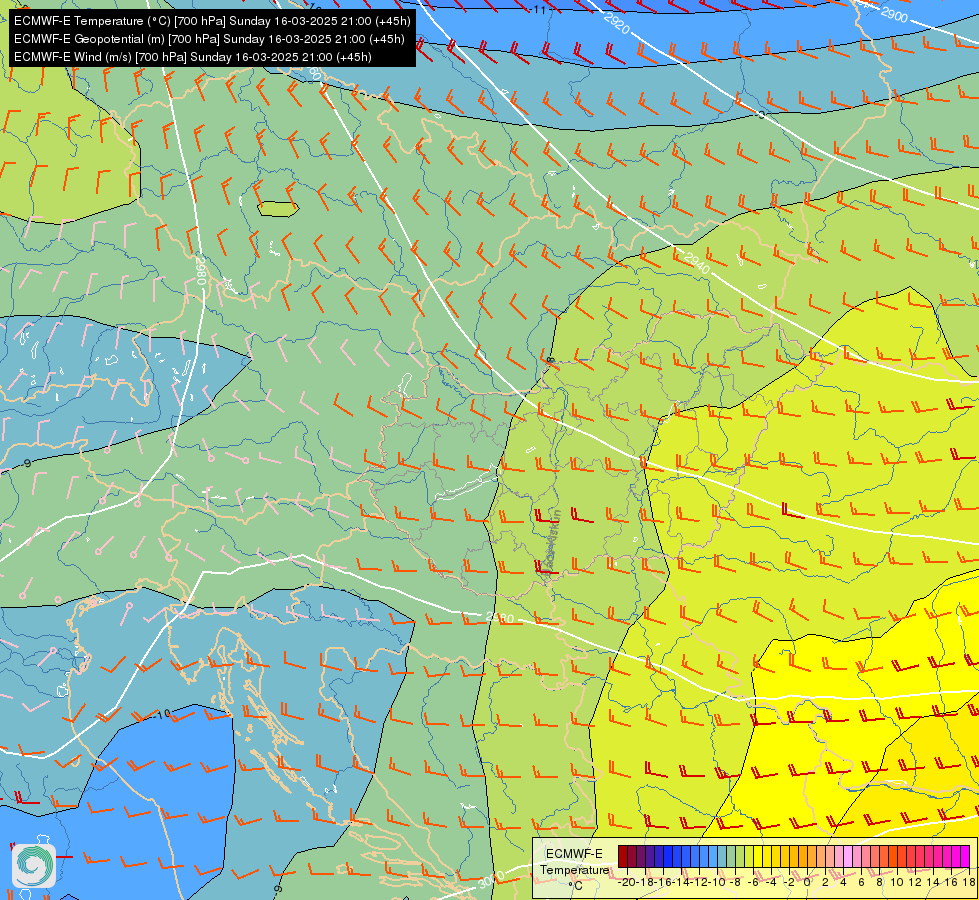
Task: Select the ECMWF-E Wind title line
Action: tap(193, 57)
